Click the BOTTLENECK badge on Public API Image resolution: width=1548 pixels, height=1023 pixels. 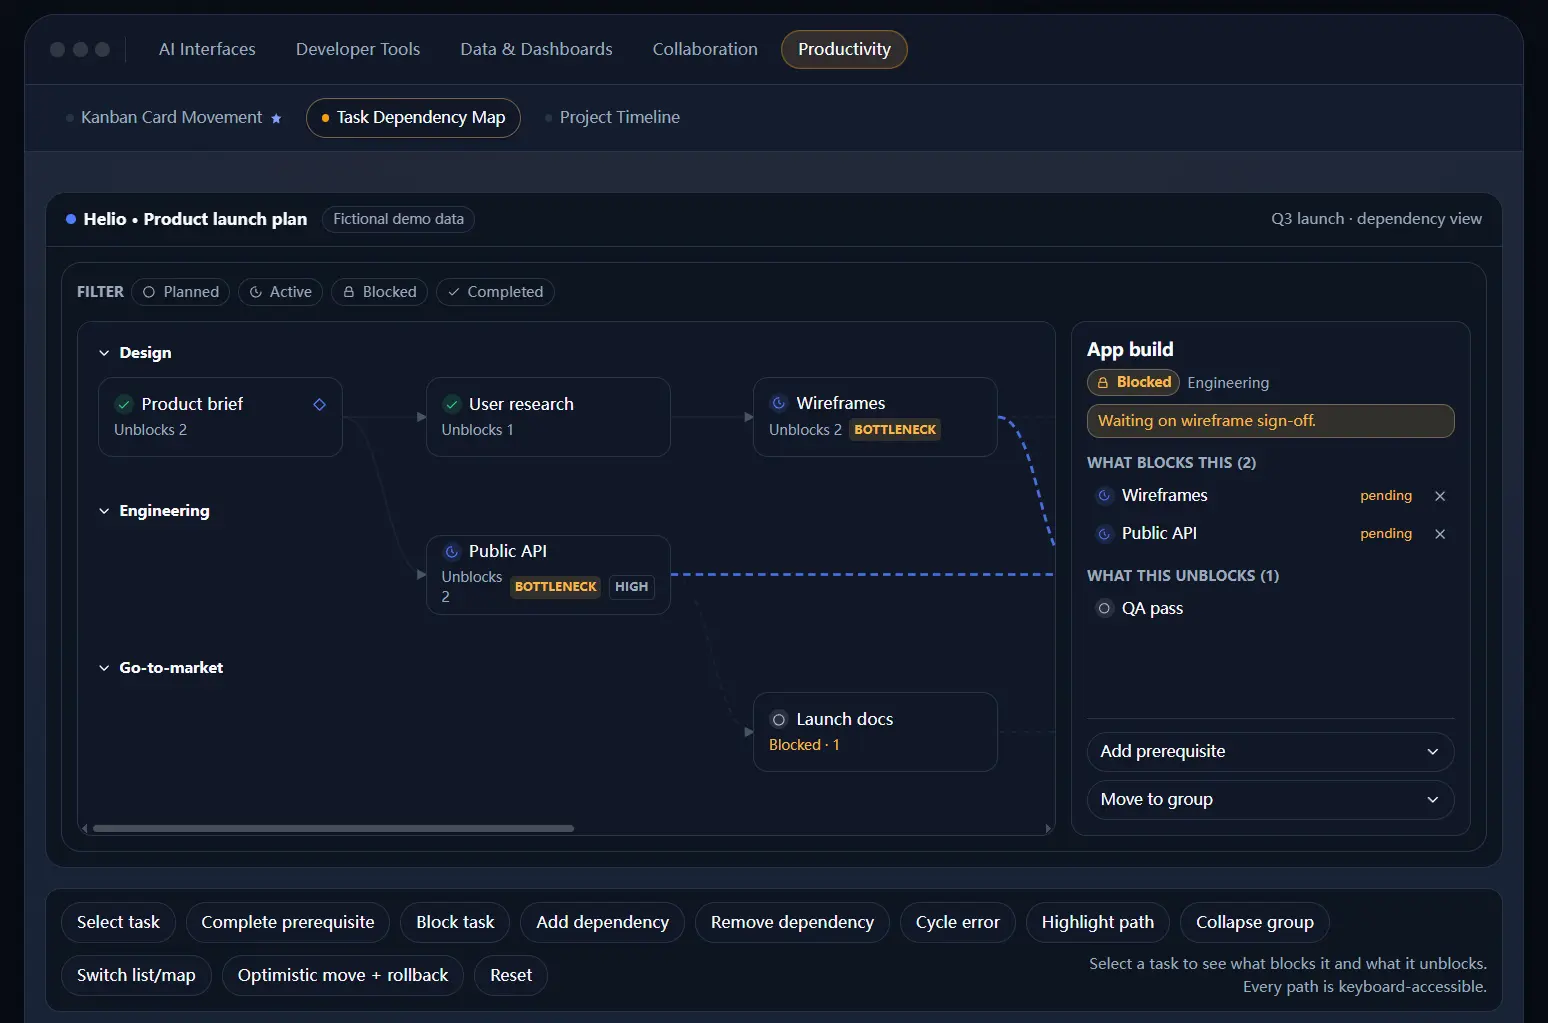[555, 587]
